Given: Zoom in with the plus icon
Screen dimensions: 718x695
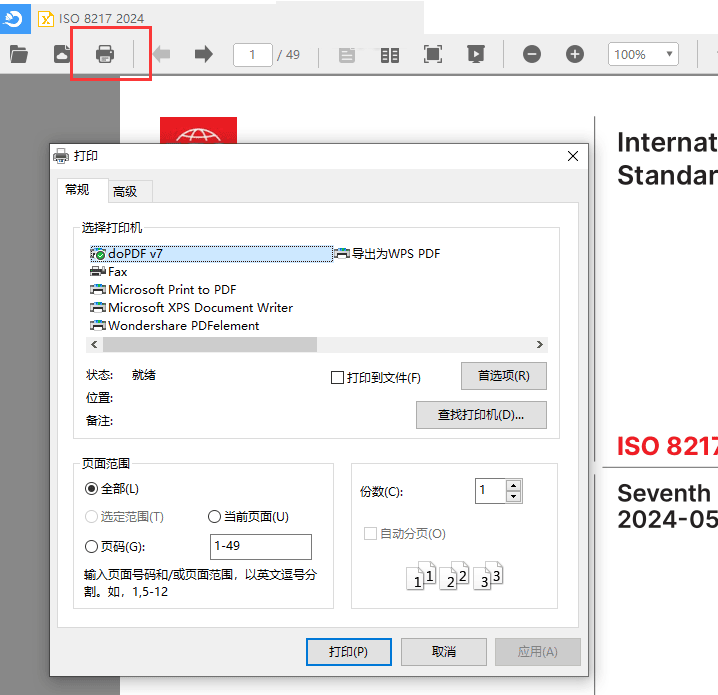Looking at the screenshot, I should 575,55.
